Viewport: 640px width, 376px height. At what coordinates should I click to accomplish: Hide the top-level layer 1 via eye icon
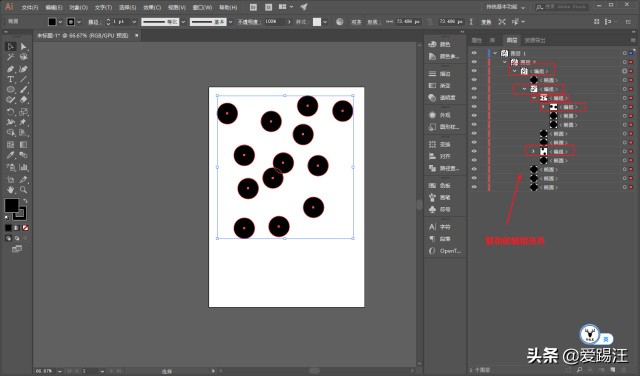click(474, 53)
